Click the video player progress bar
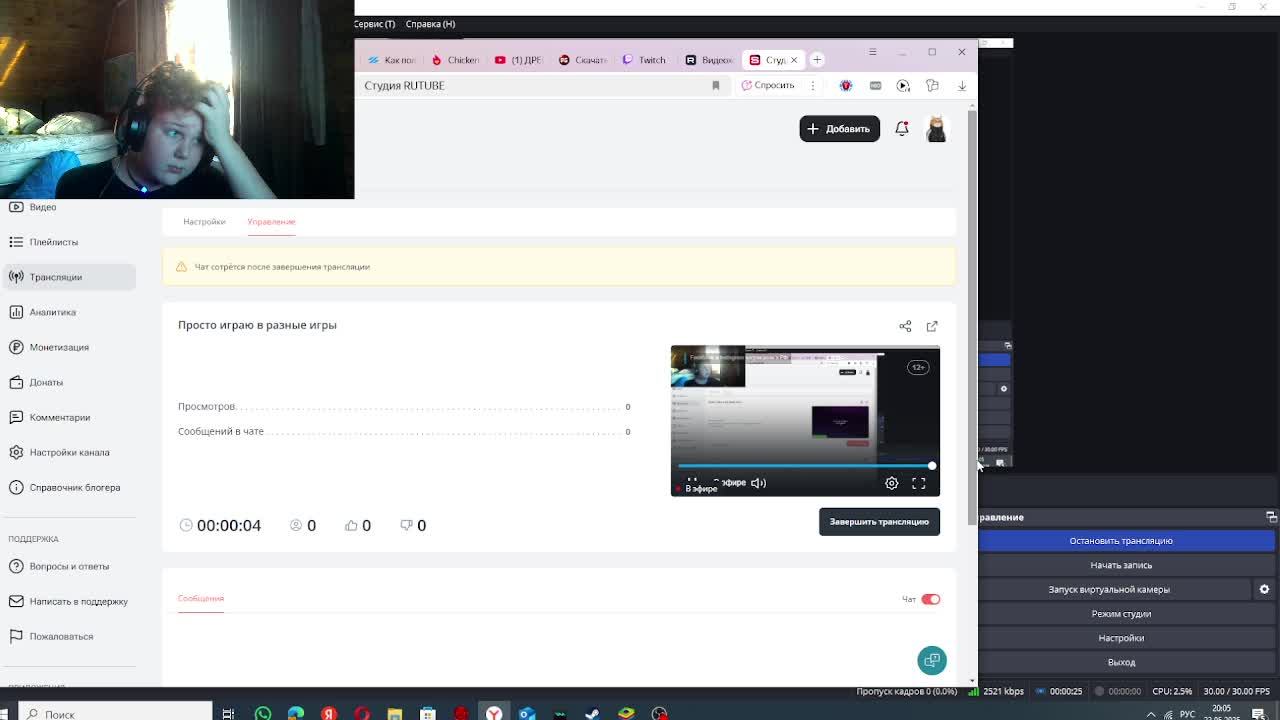 coord(805,466)
